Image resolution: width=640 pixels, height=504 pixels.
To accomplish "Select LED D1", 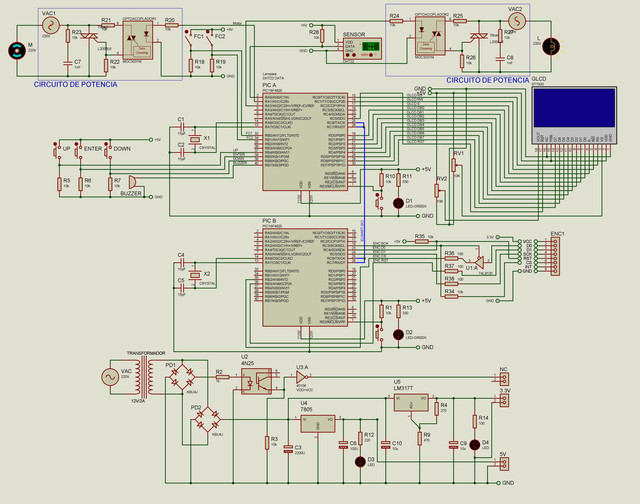I will tap(398, 203).
